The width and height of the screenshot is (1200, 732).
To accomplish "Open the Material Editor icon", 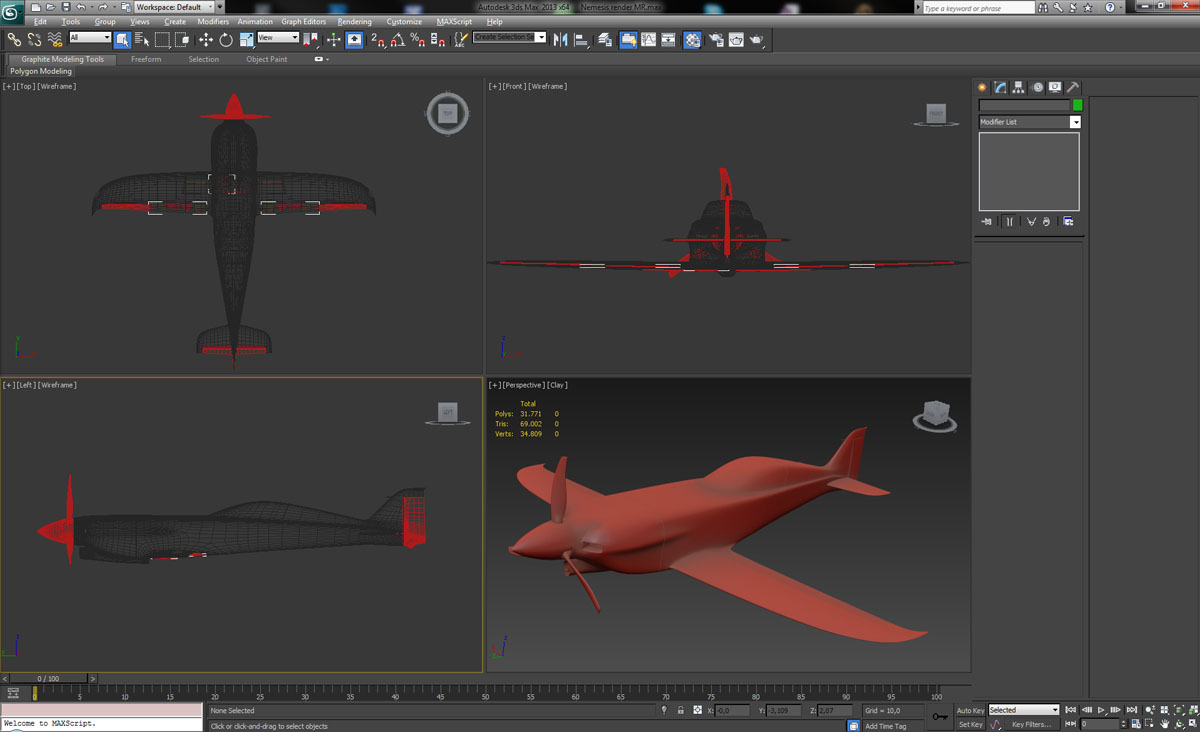I will click(692, 40).
